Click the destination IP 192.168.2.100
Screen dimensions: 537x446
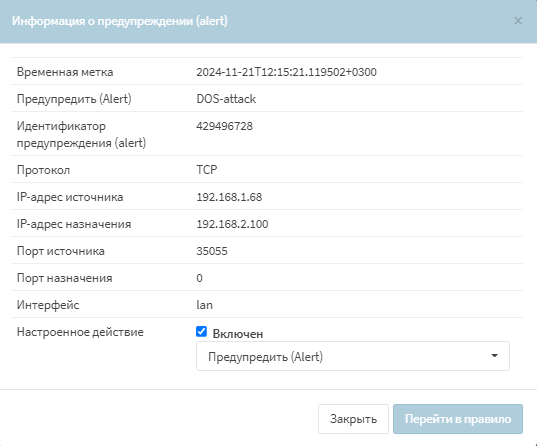coord(232,224)
